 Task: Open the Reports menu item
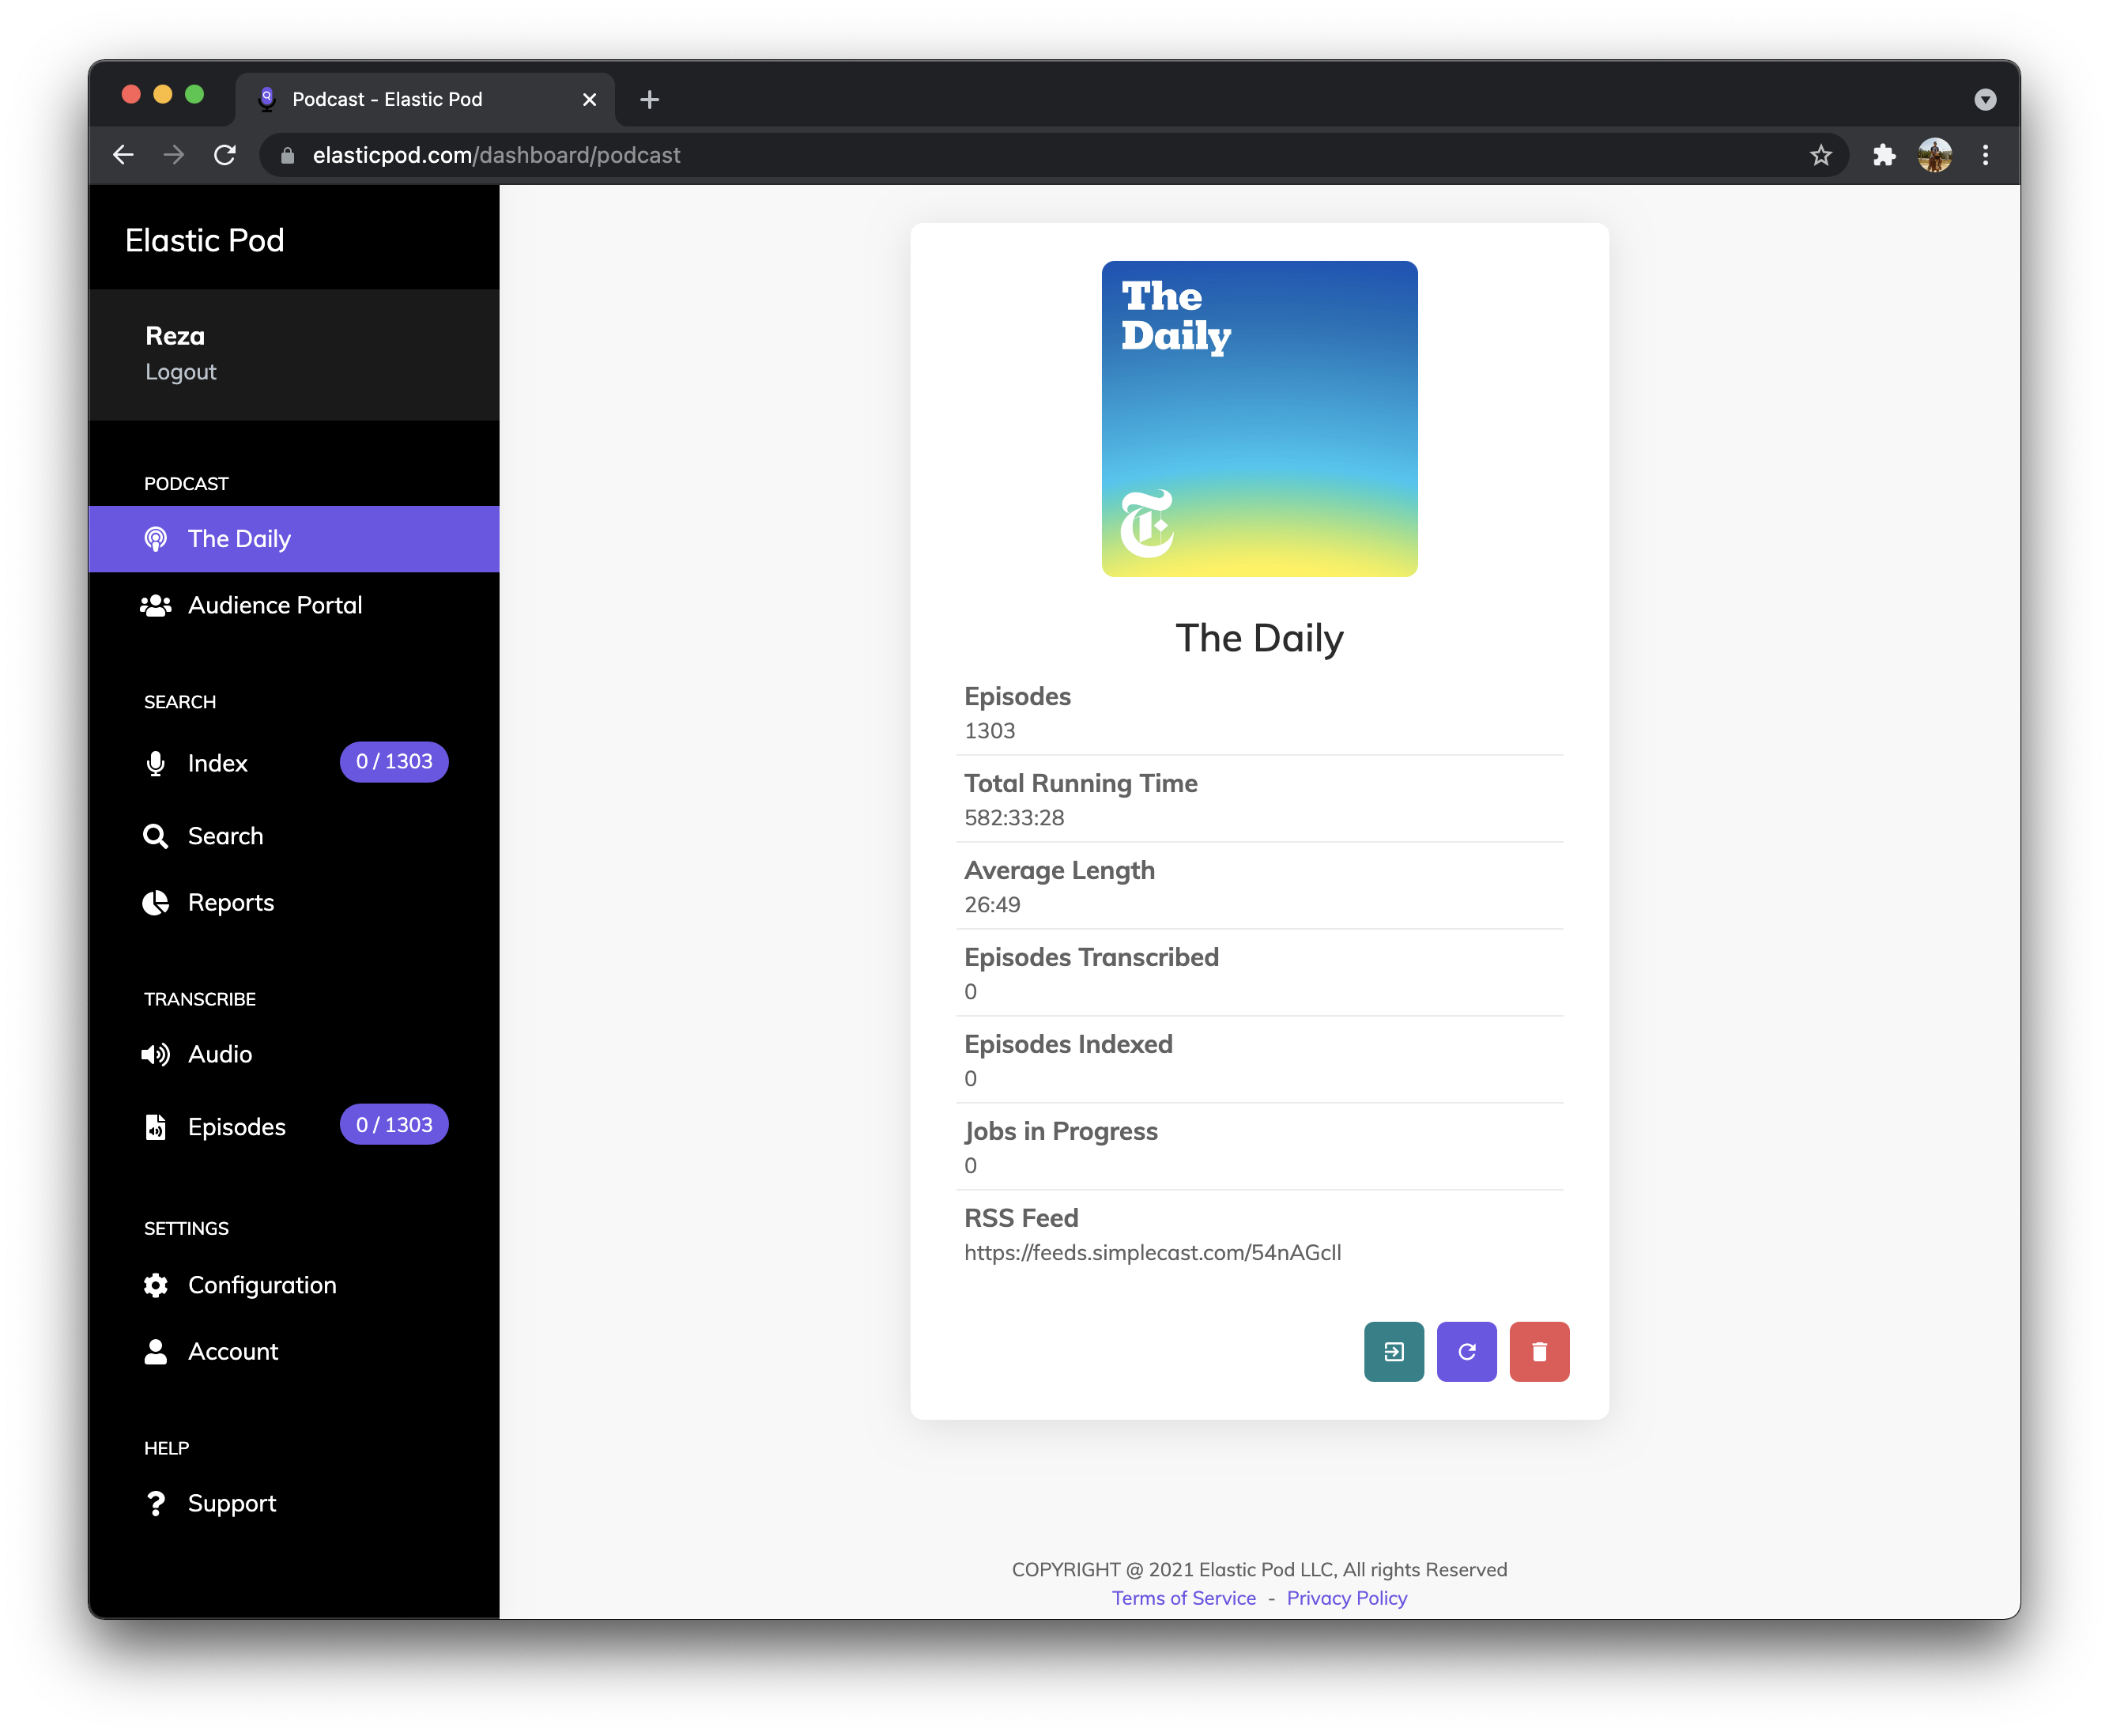294,903
